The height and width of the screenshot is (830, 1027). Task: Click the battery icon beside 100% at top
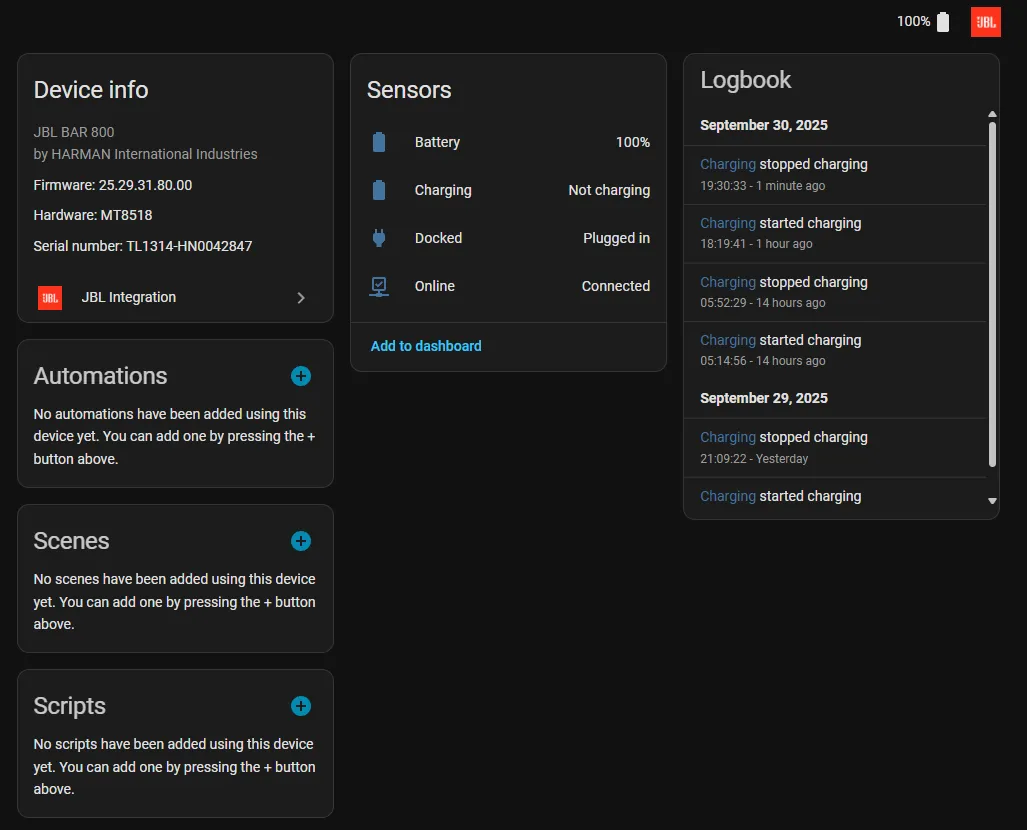[943, 22]
